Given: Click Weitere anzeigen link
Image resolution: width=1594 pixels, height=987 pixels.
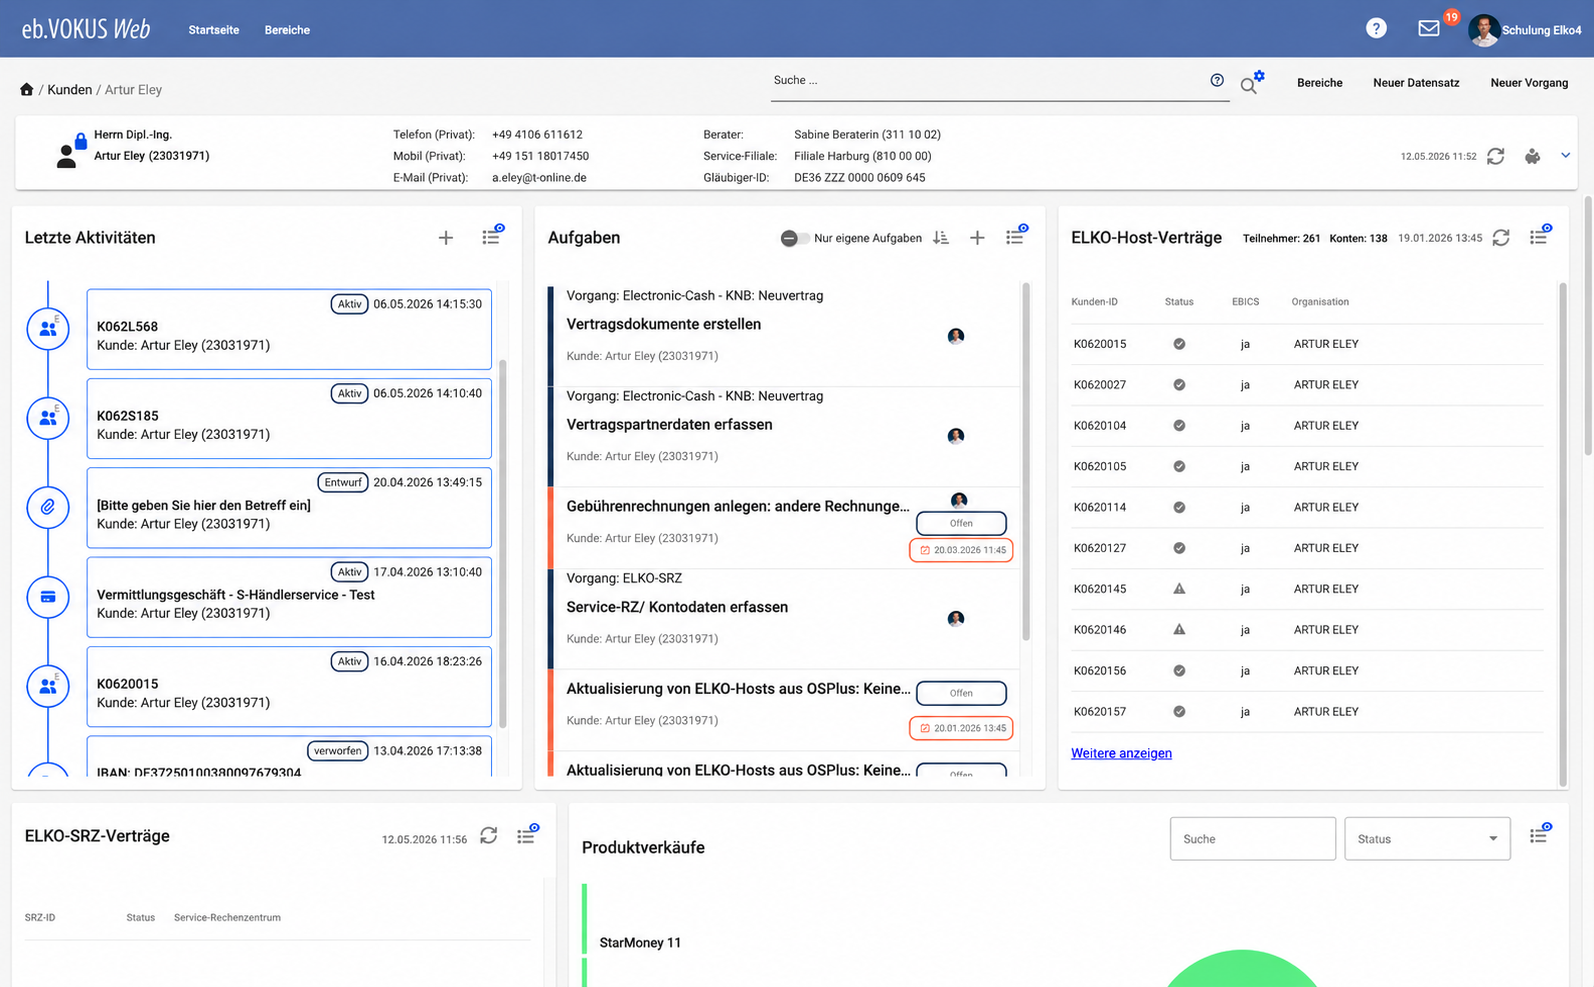Looking at the screenshot, I should 1121,753.
